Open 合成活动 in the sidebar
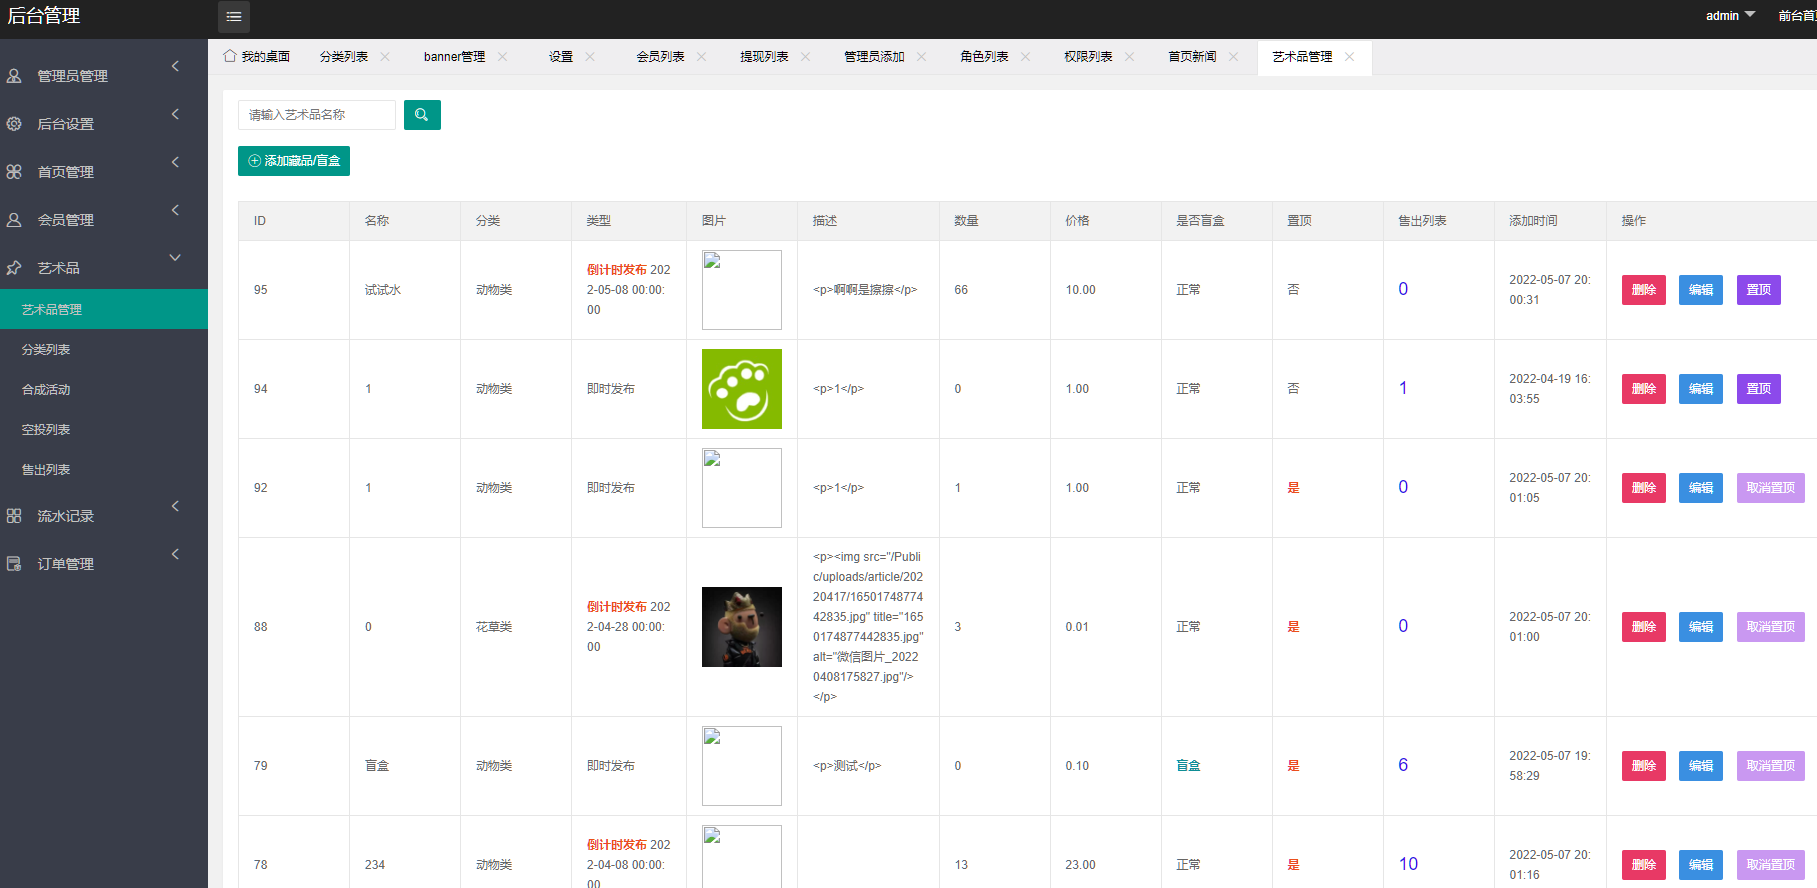Viewport: 1817px width, 888px height. coord(46,390)
